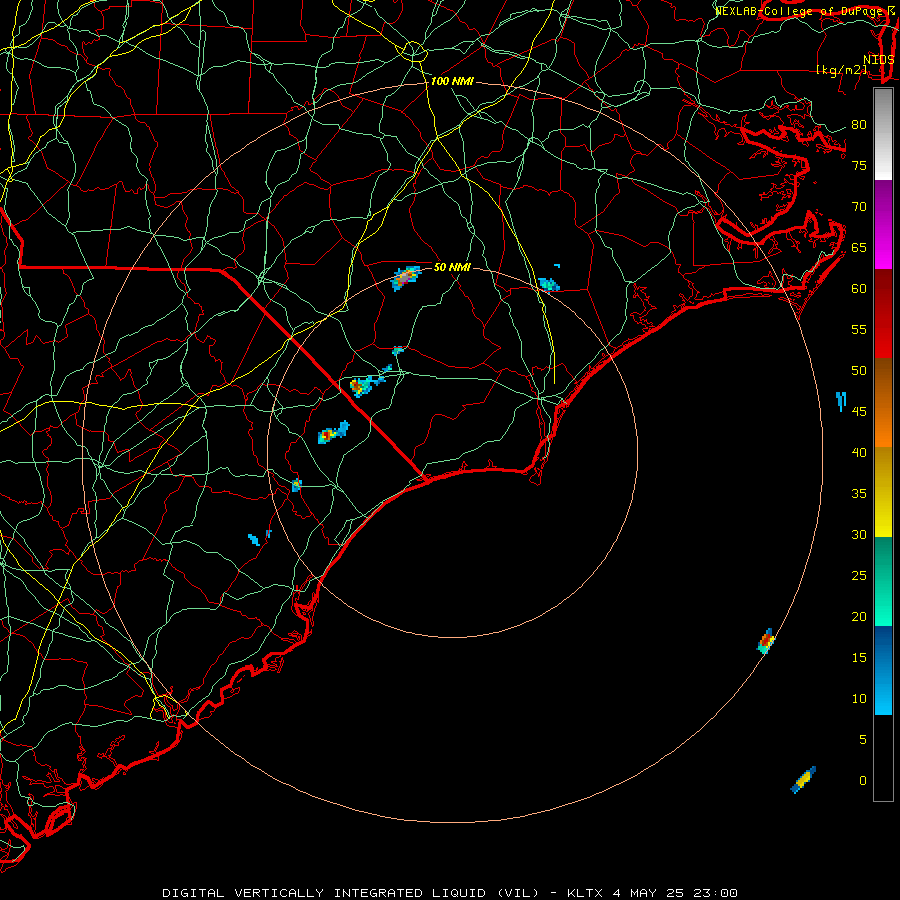900x900 pixels.
Task: Click the 45 value on the color scale
Action: [x=859, y=412]
